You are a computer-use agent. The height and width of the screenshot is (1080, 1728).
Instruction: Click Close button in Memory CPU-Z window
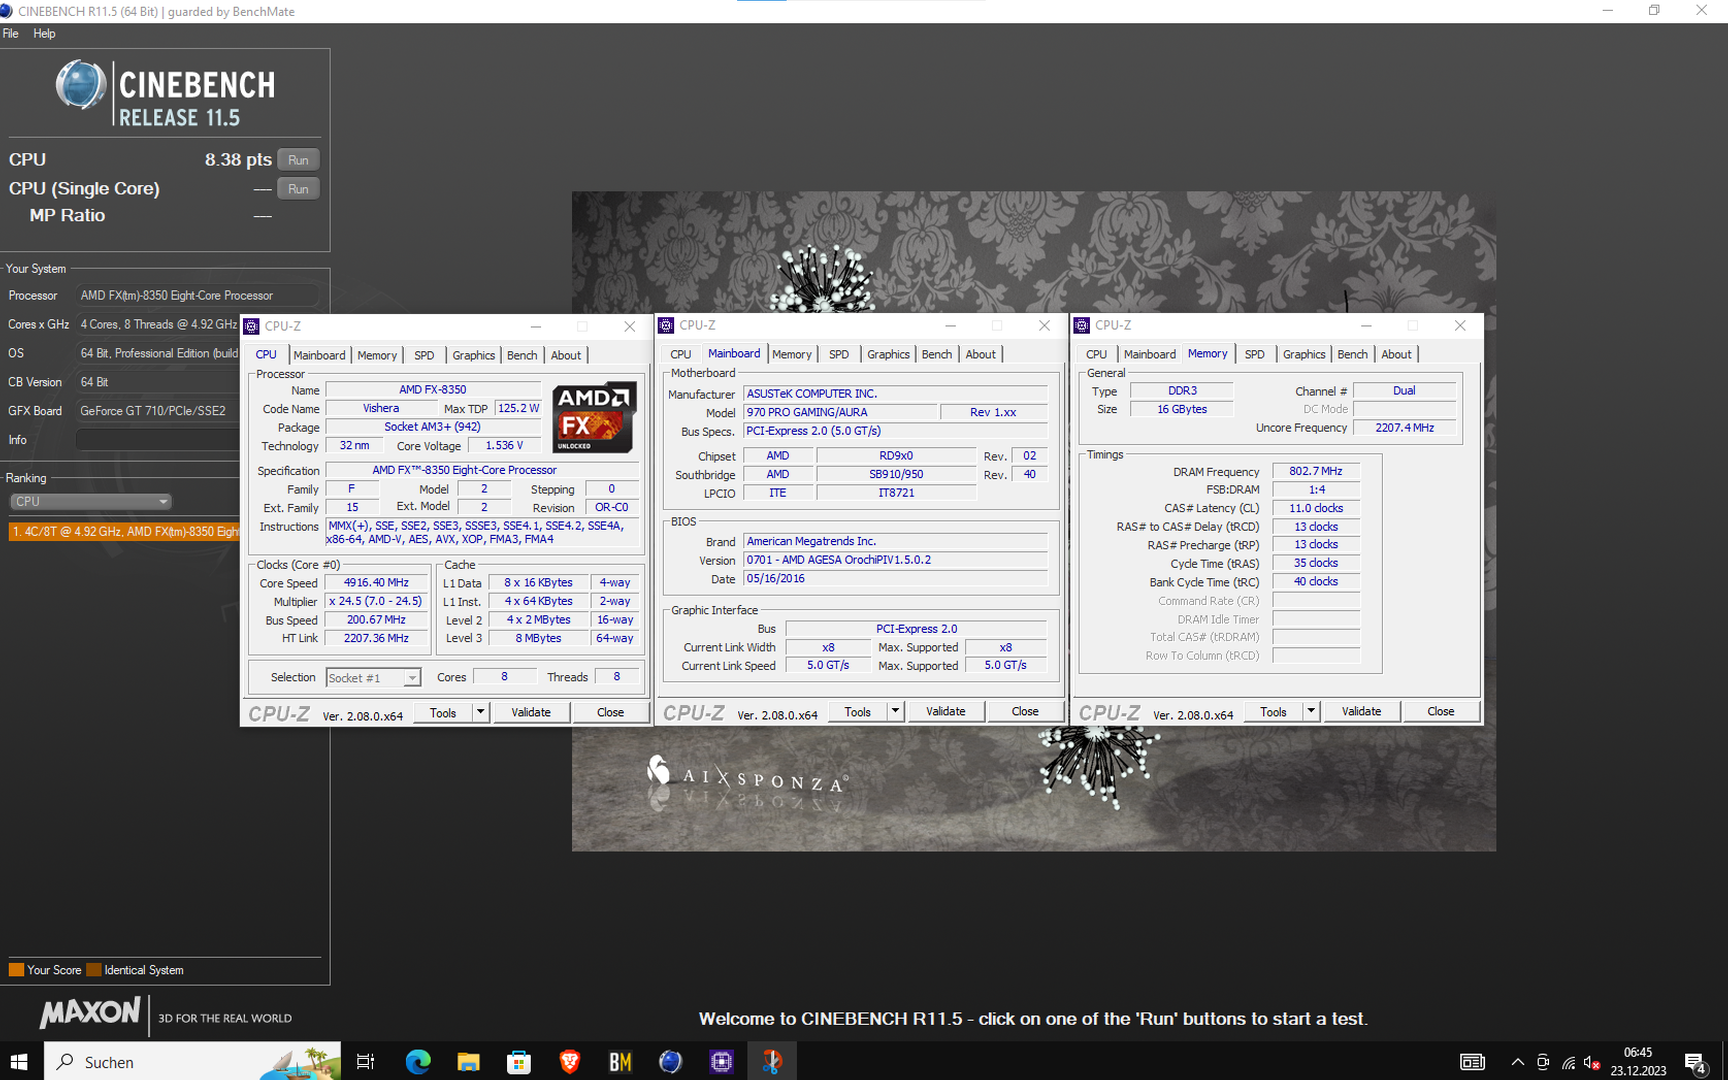pos(1441,711)
